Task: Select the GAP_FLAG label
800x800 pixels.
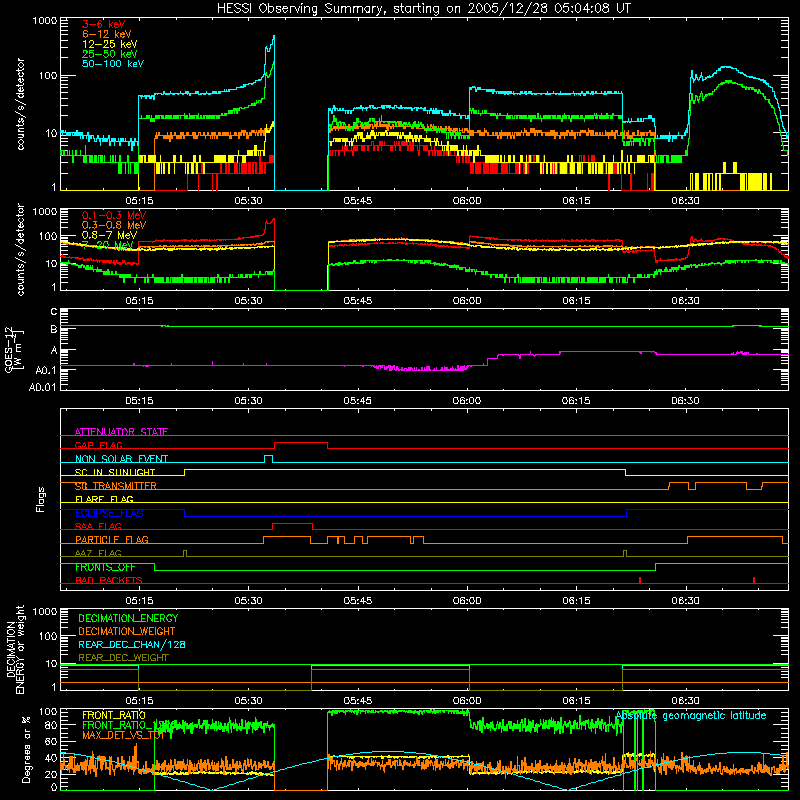Action: coord(98,445)
